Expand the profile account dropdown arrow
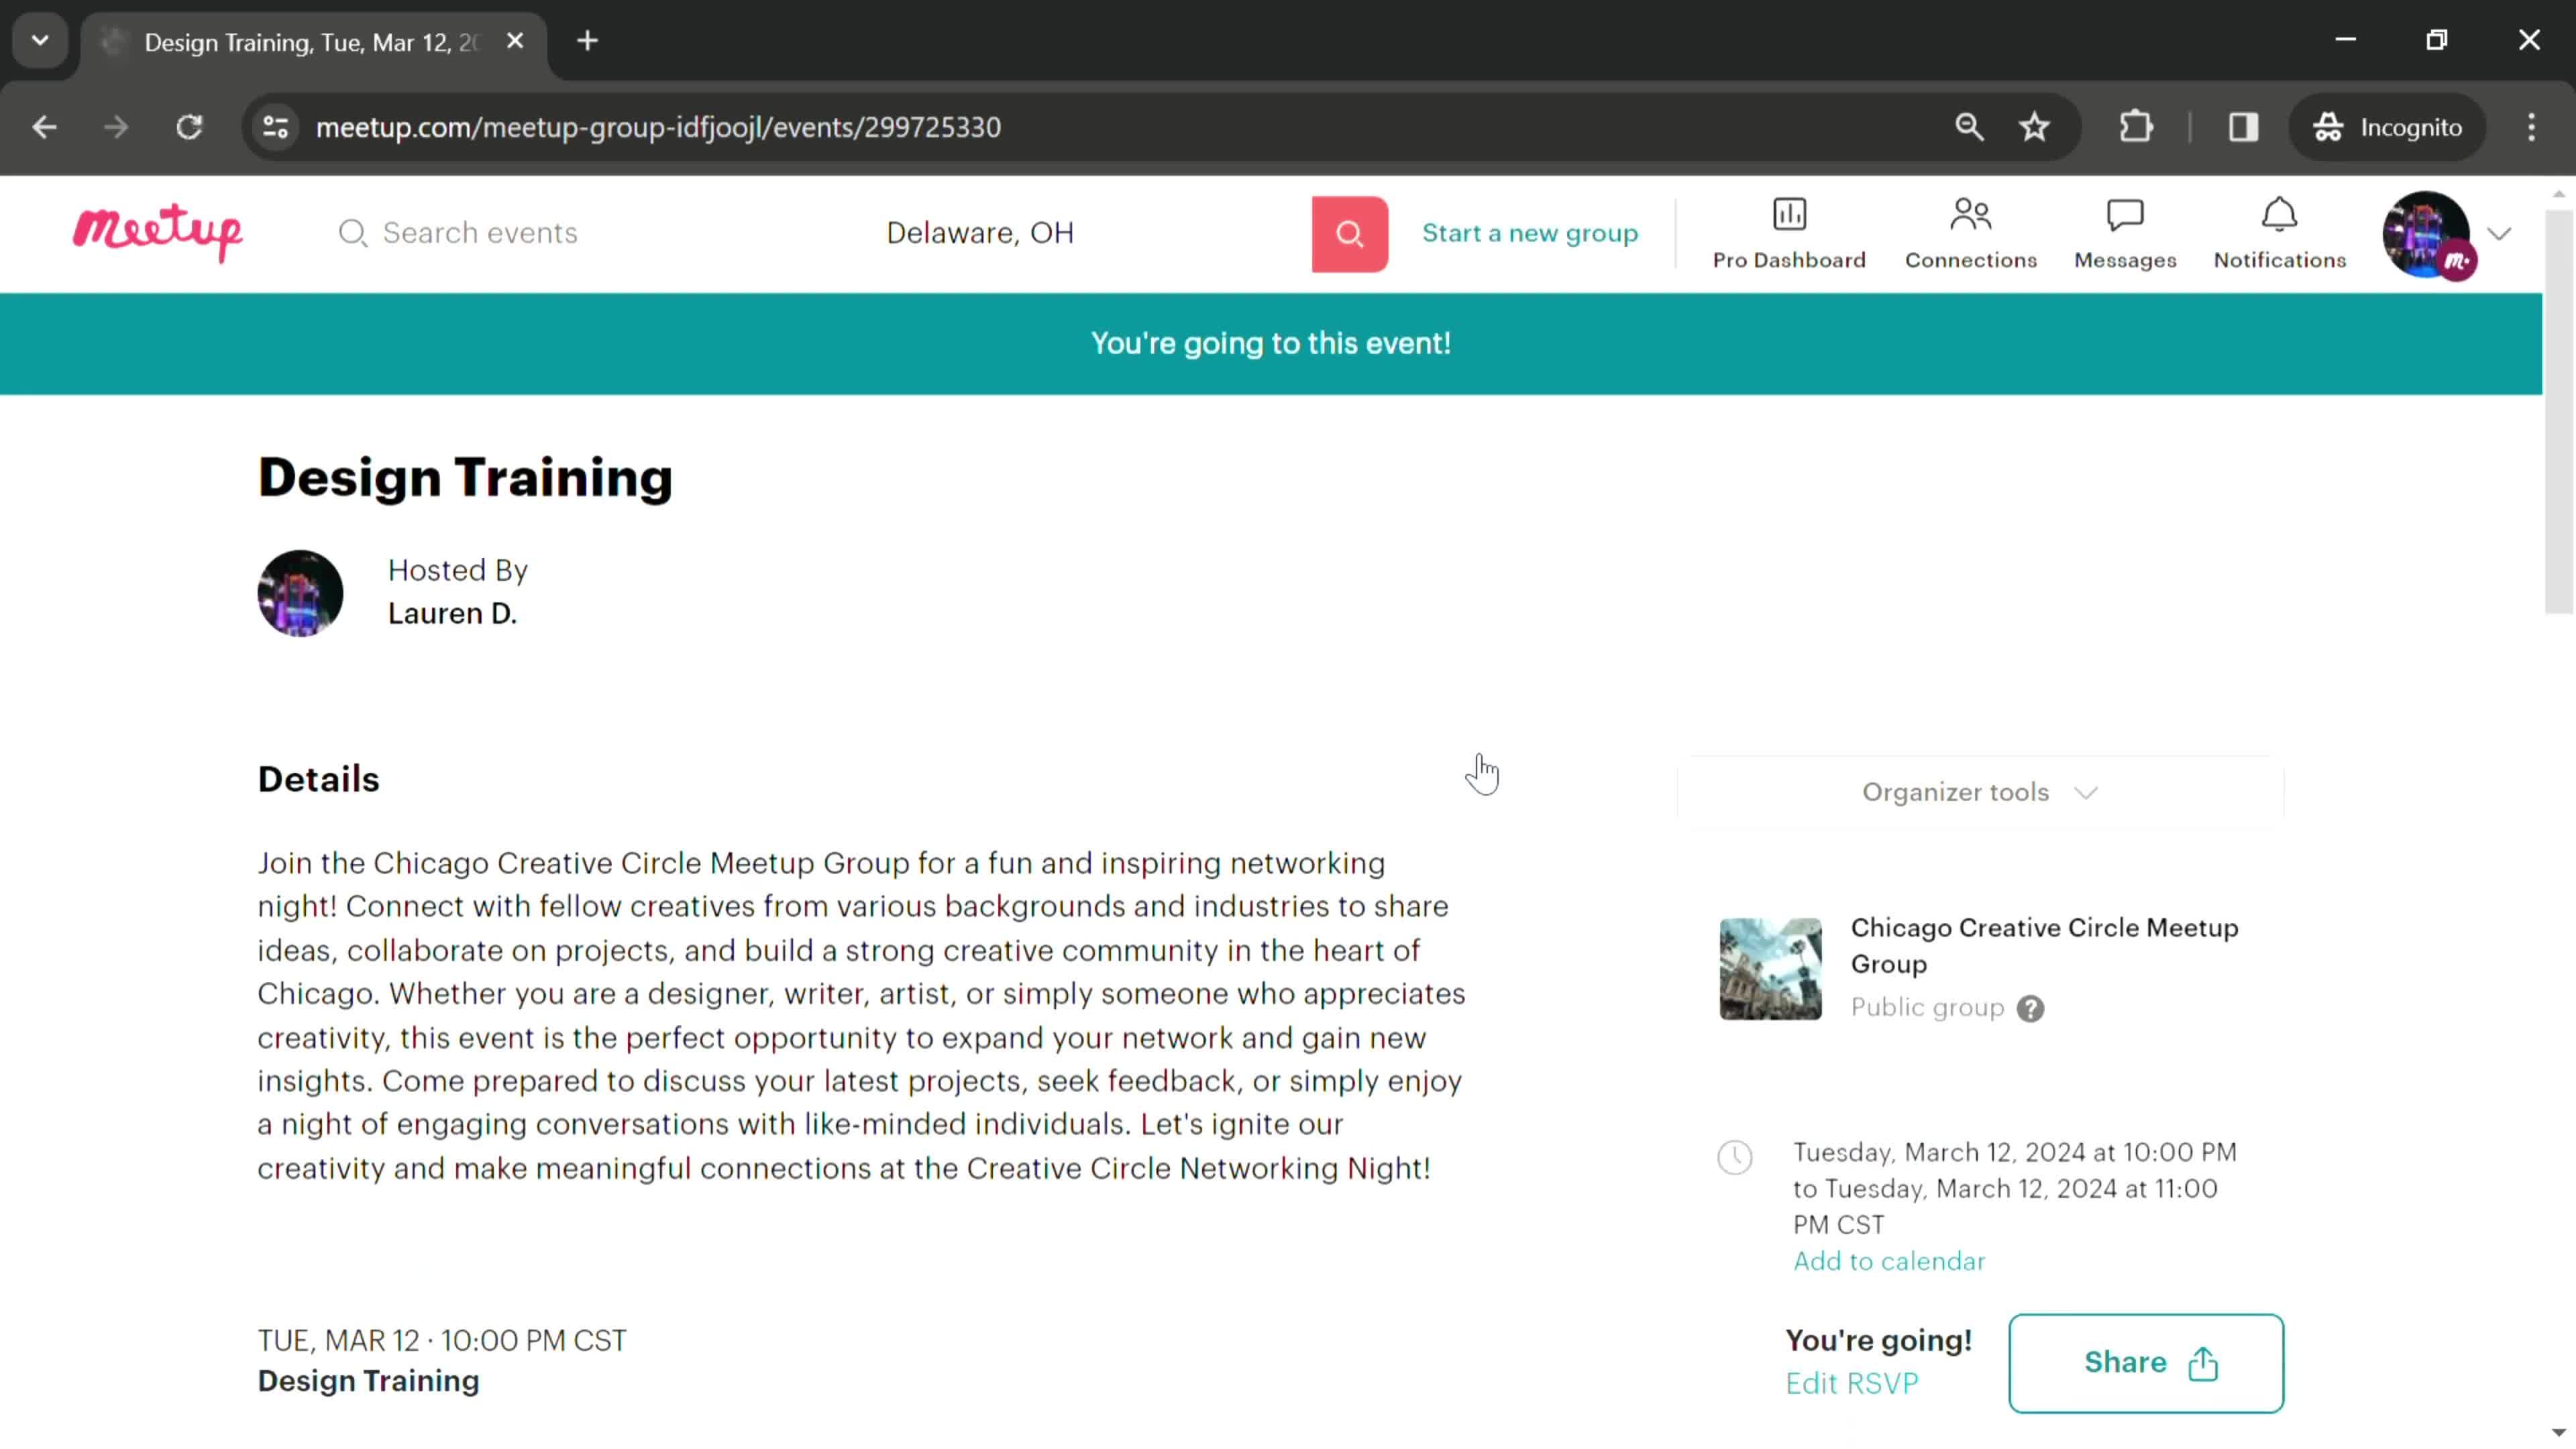2576x1449 pixels. pos(2500,231)
